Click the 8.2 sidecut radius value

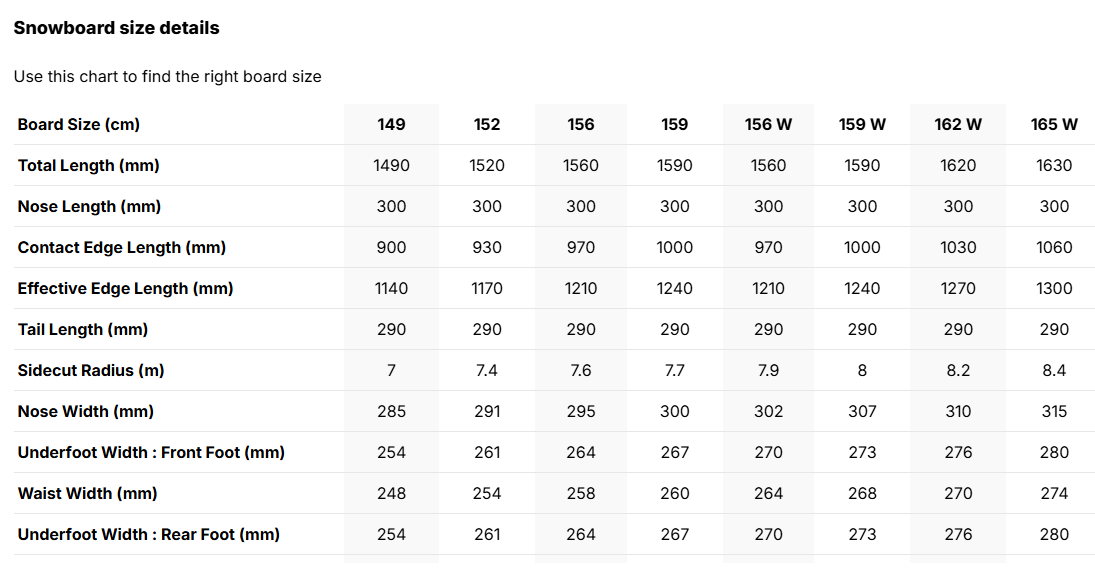[x=958, y=370]
